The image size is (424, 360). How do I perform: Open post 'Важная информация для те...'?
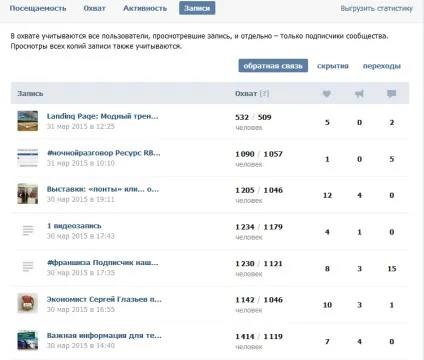[104, 335]
